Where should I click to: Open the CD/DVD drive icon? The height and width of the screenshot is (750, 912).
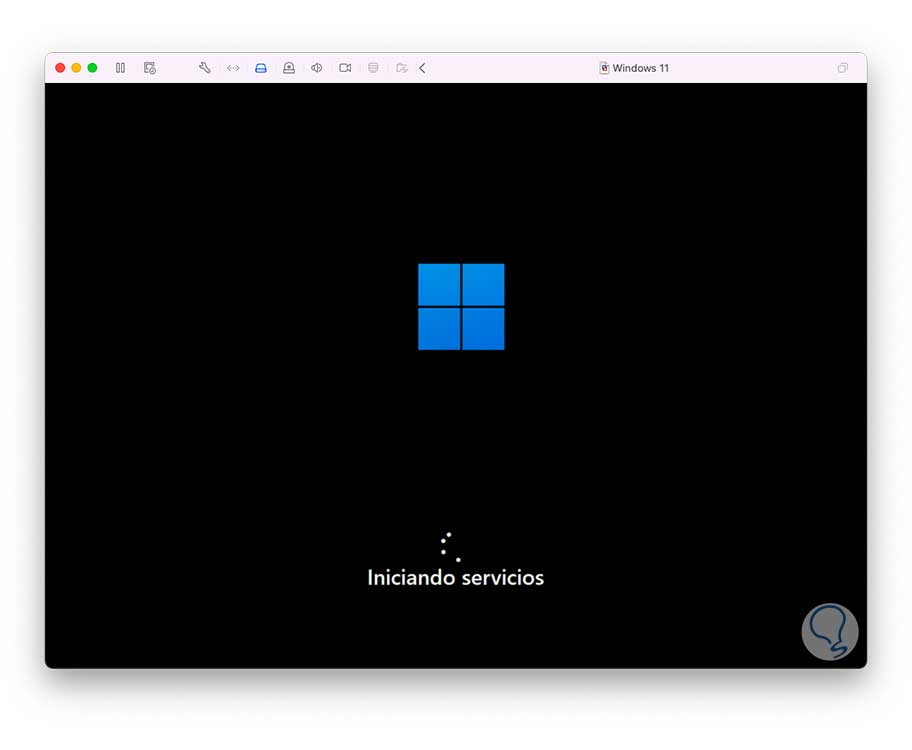288,68
